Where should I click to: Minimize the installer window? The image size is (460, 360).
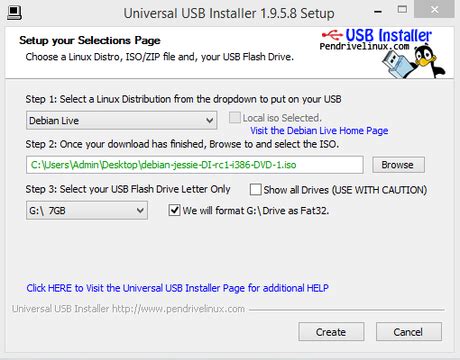(x=378, y=11)
